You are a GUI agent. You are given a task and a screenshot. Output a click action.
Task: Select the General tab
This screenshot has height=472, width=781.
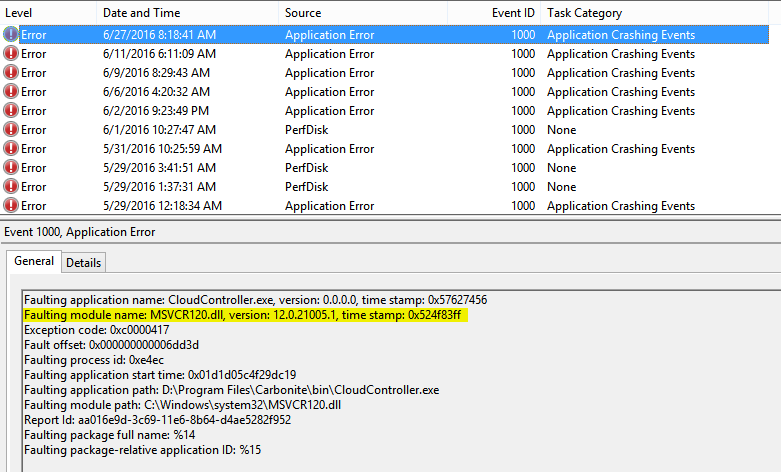coord(34,262)
